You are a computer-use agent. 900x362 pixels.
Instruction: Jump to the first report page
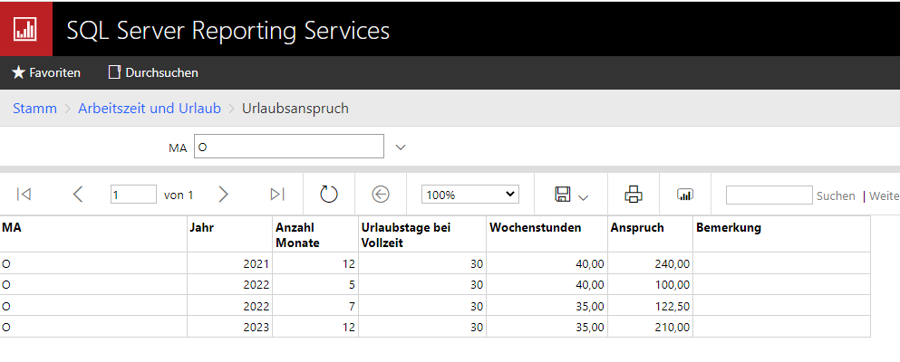(x=24, y=194)
